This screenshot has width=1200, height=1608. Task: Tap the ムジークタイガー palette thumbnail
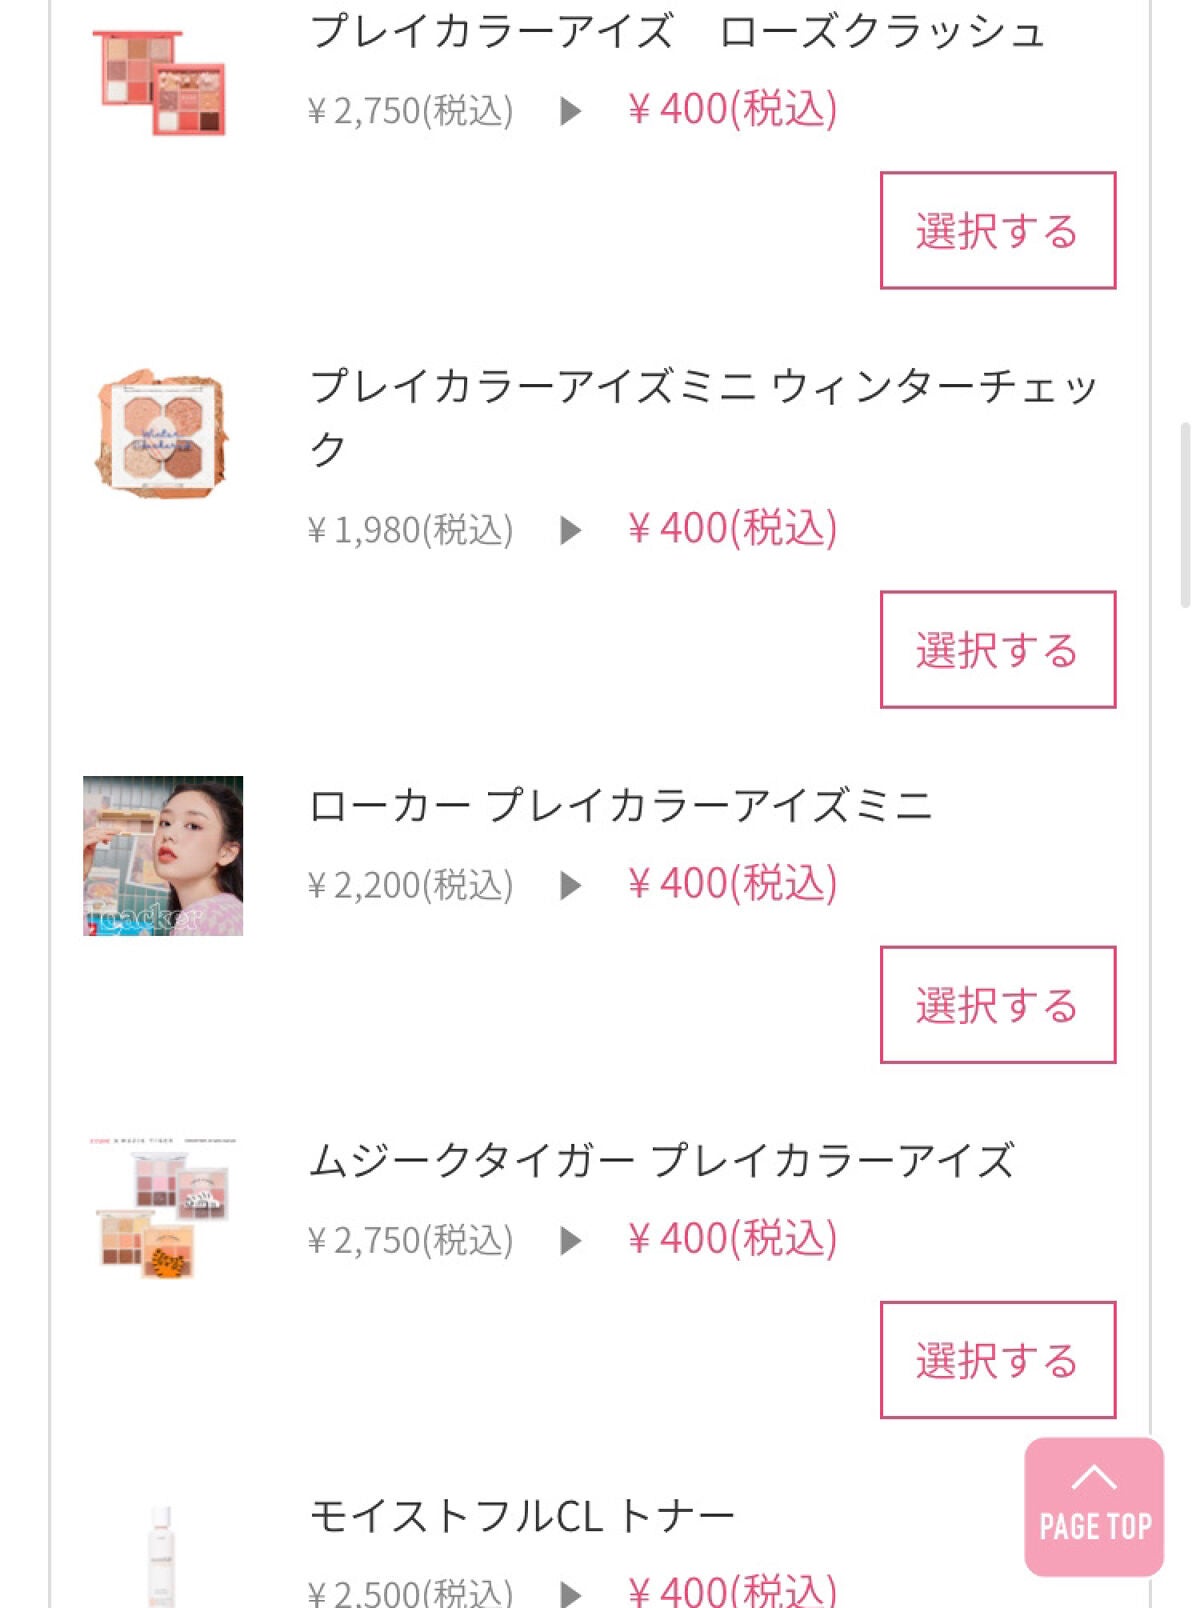[x=163, y=1208]
